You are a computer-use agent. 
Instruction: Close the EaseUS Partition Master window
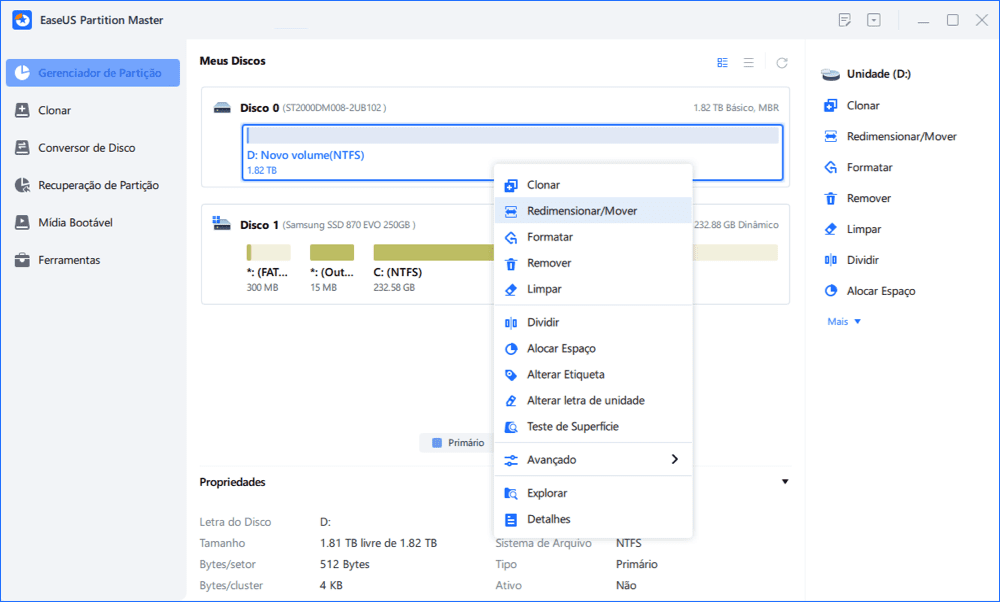click(982, 20)
